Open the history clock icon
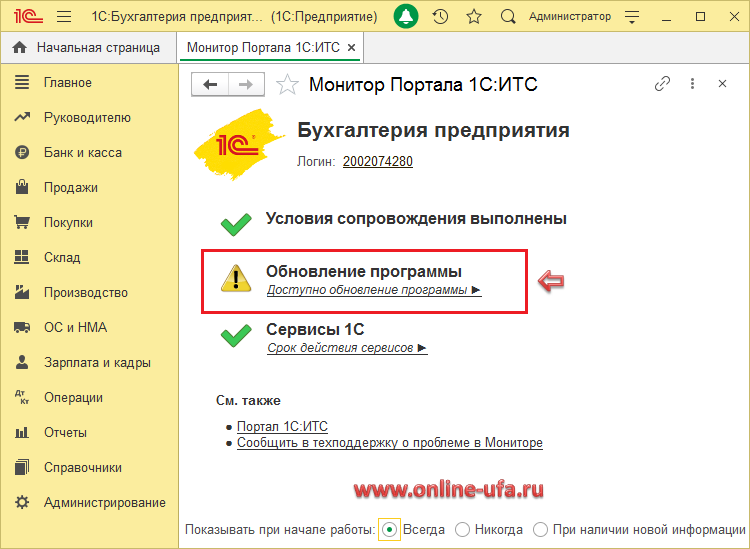Screen dimensions: 750x549 point(440,17)
